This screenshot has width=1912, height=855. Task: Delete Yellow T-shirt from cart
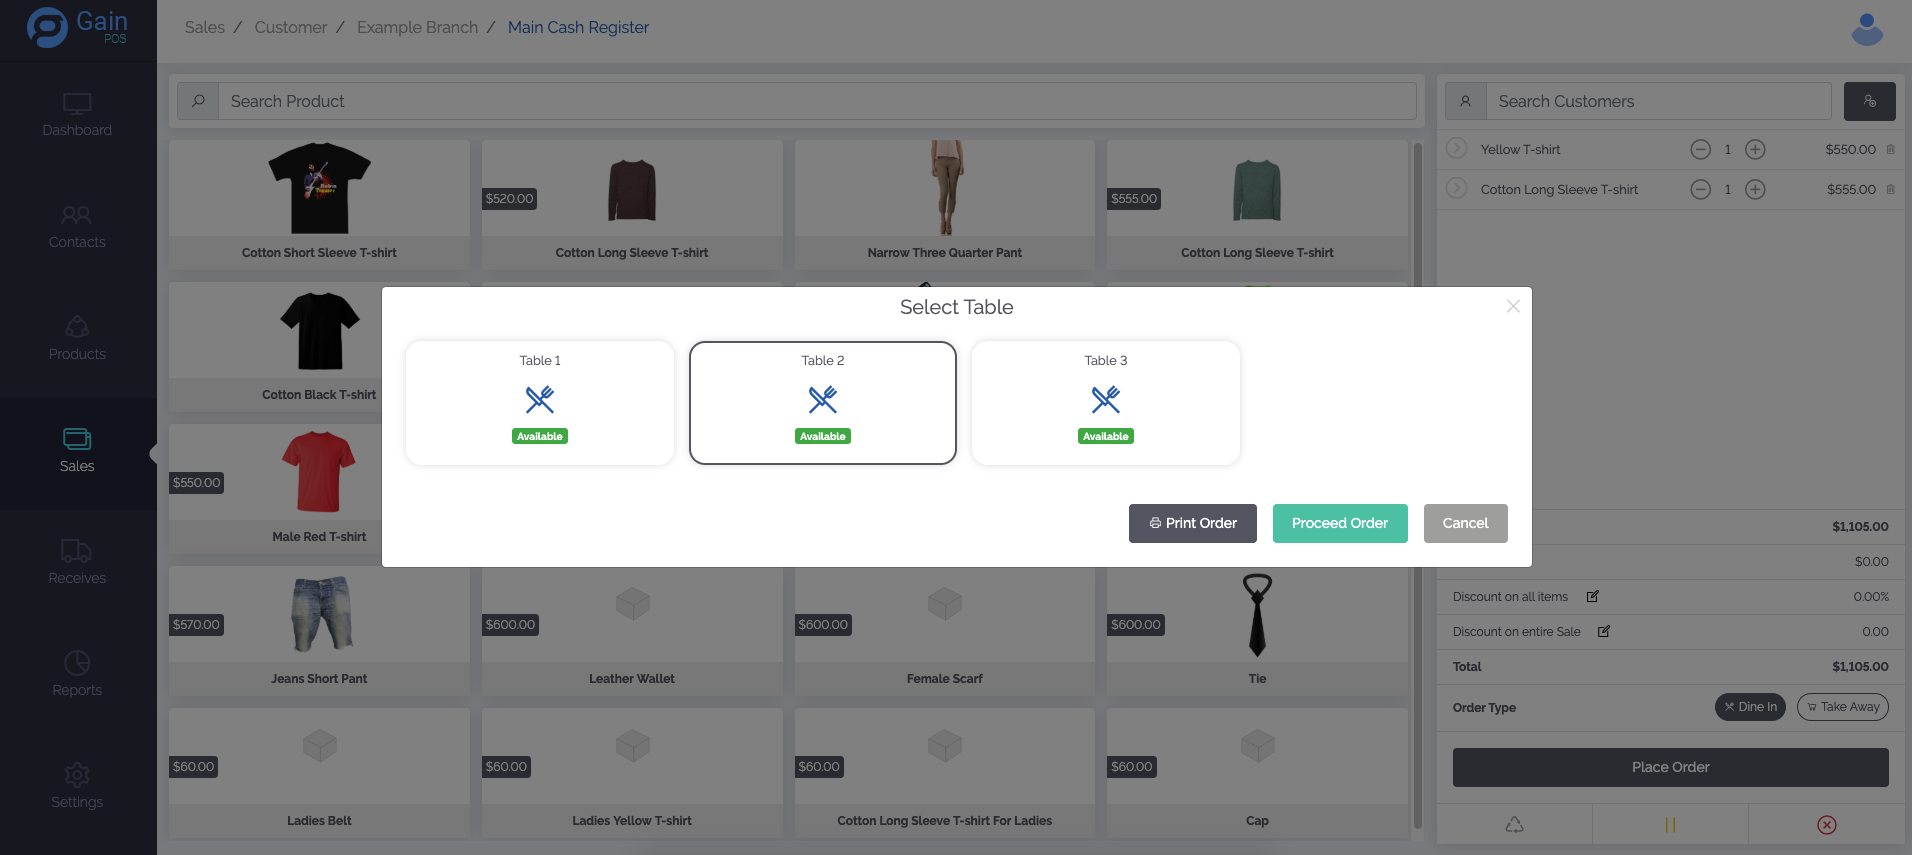coord(1890,150)
